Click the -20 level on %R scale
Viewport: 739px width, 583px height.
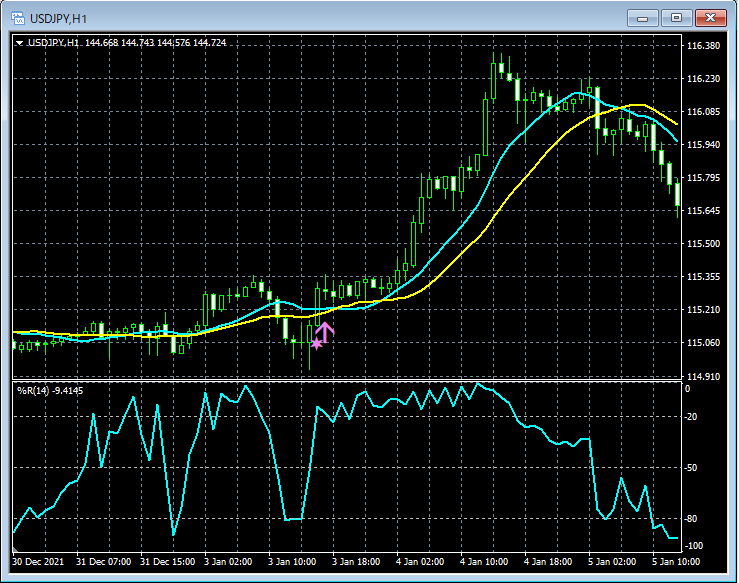691,417
